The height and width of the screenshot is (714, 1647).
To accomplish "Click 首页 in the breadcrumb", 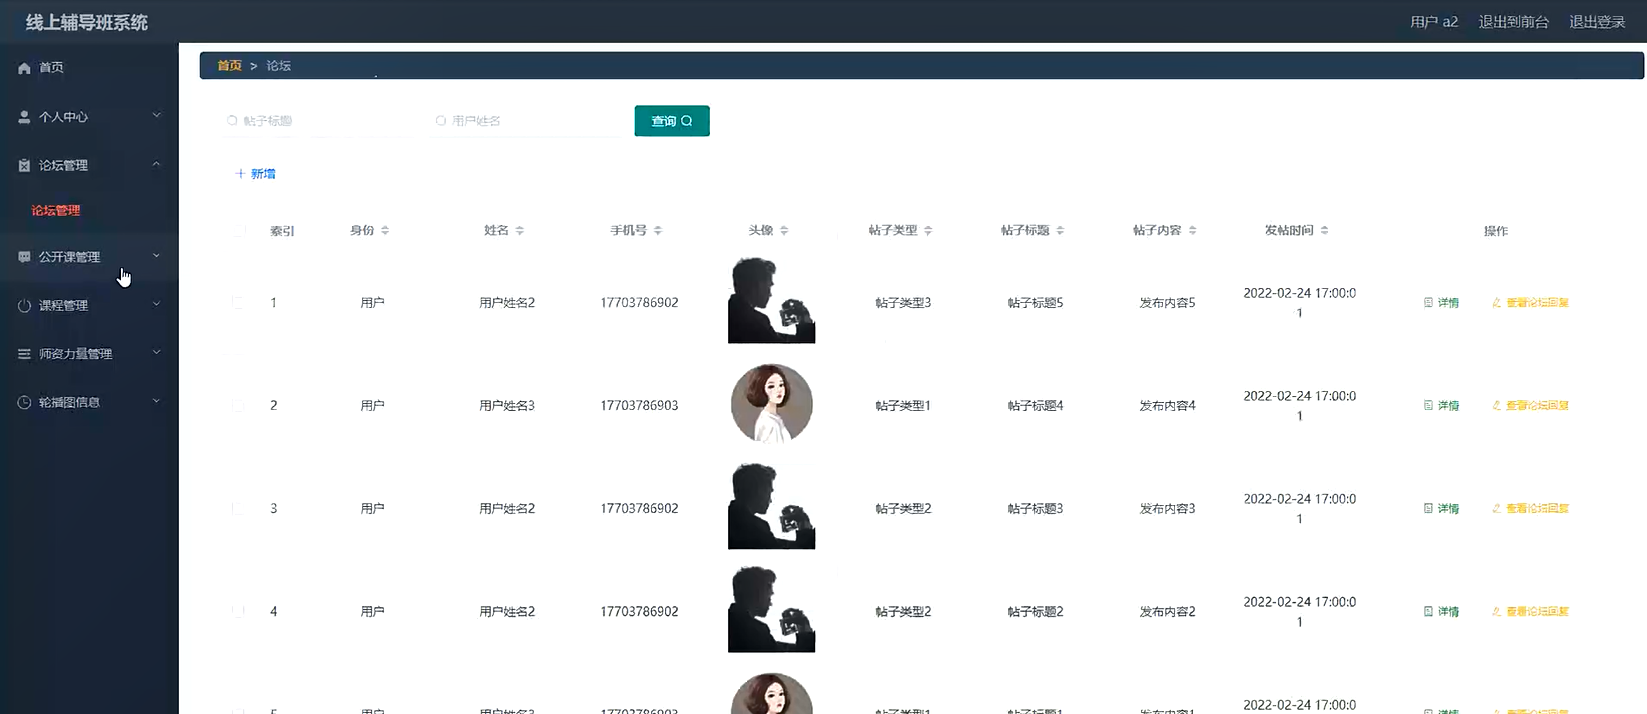I will coord(230,66).
